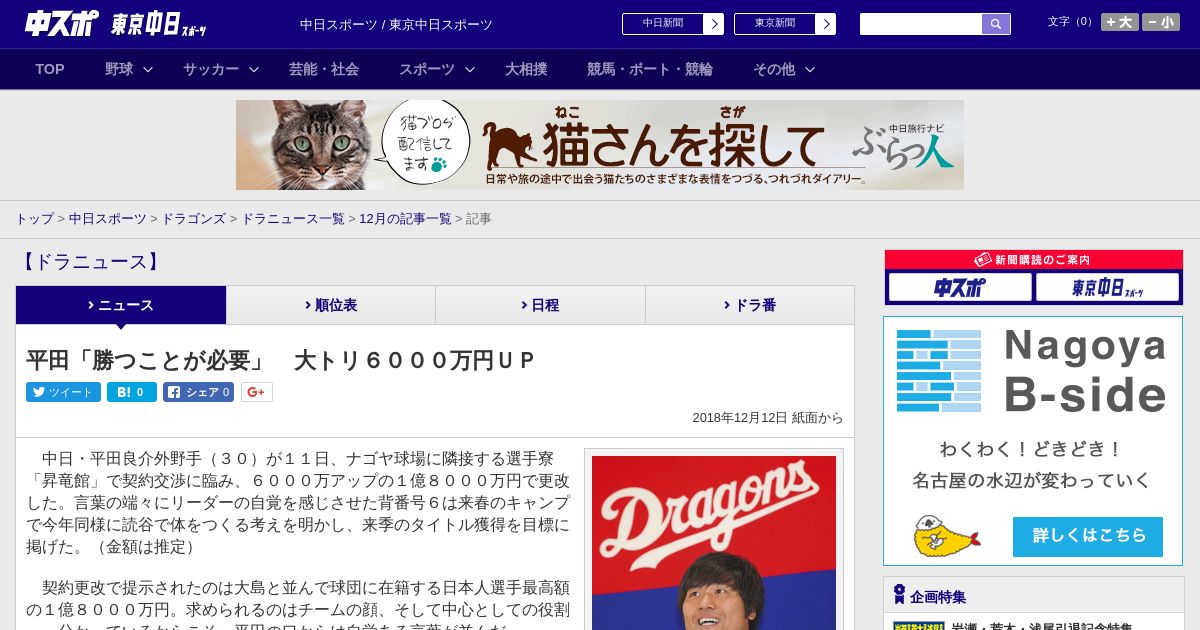Click the 東京中日スポーツ logo in the header

pos(159,24)
